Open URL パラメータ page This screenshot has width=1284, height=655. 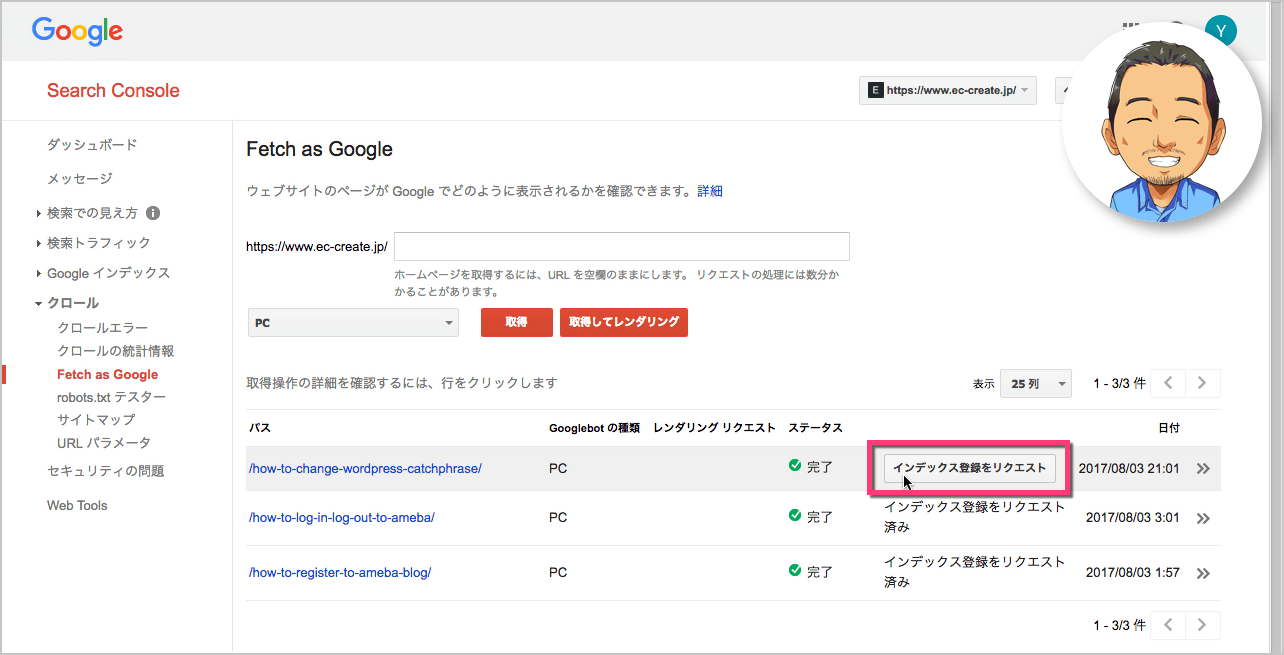[104, 443]
